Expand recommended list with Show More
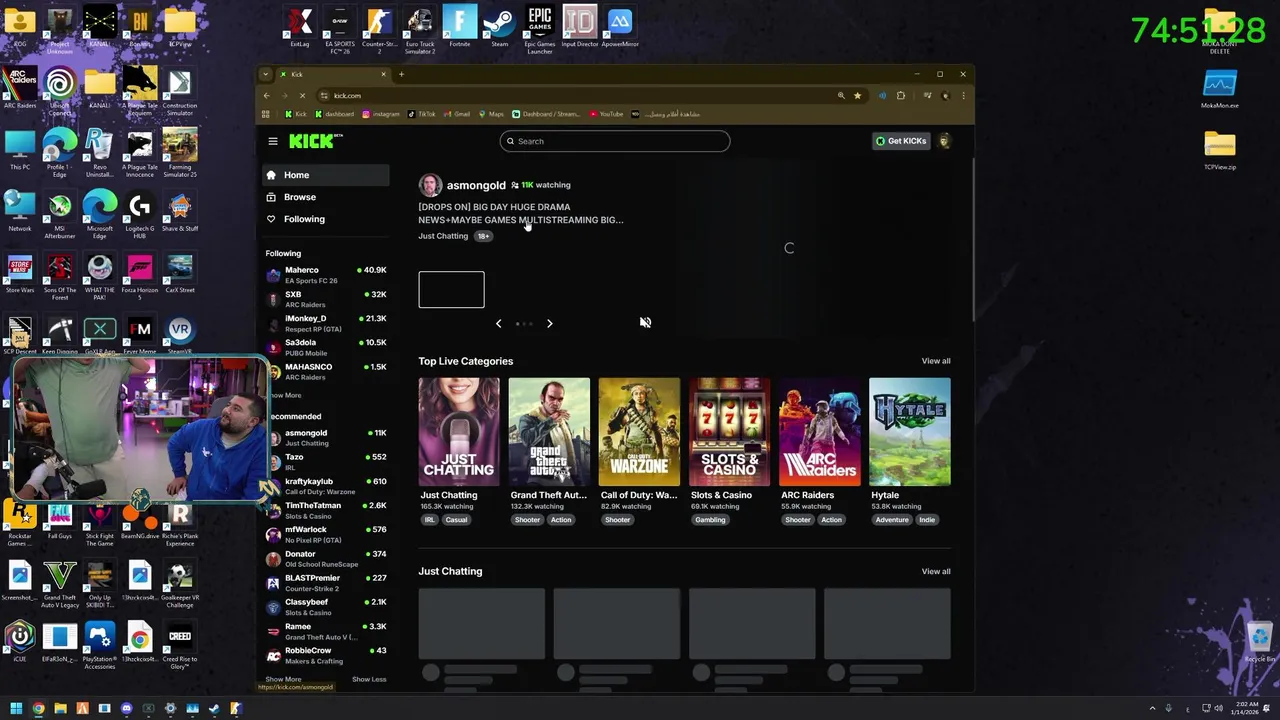The image size is (1280, 720). 283,679
